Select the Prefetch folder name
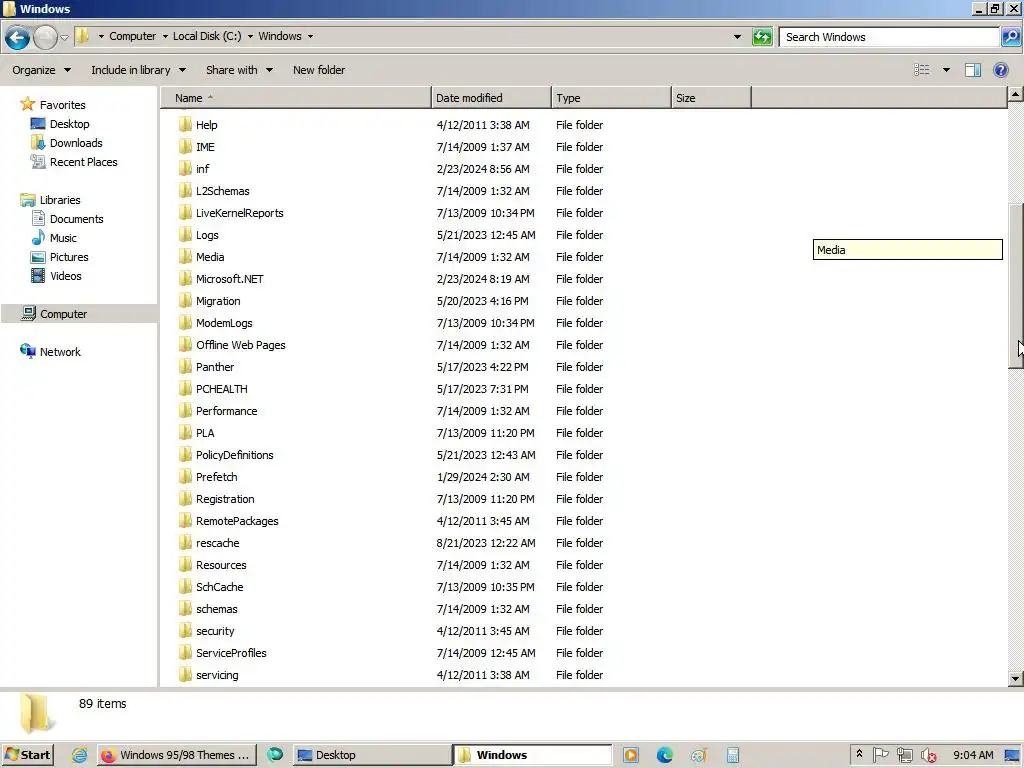1024x768 pixels. click(x=216, y=477)
